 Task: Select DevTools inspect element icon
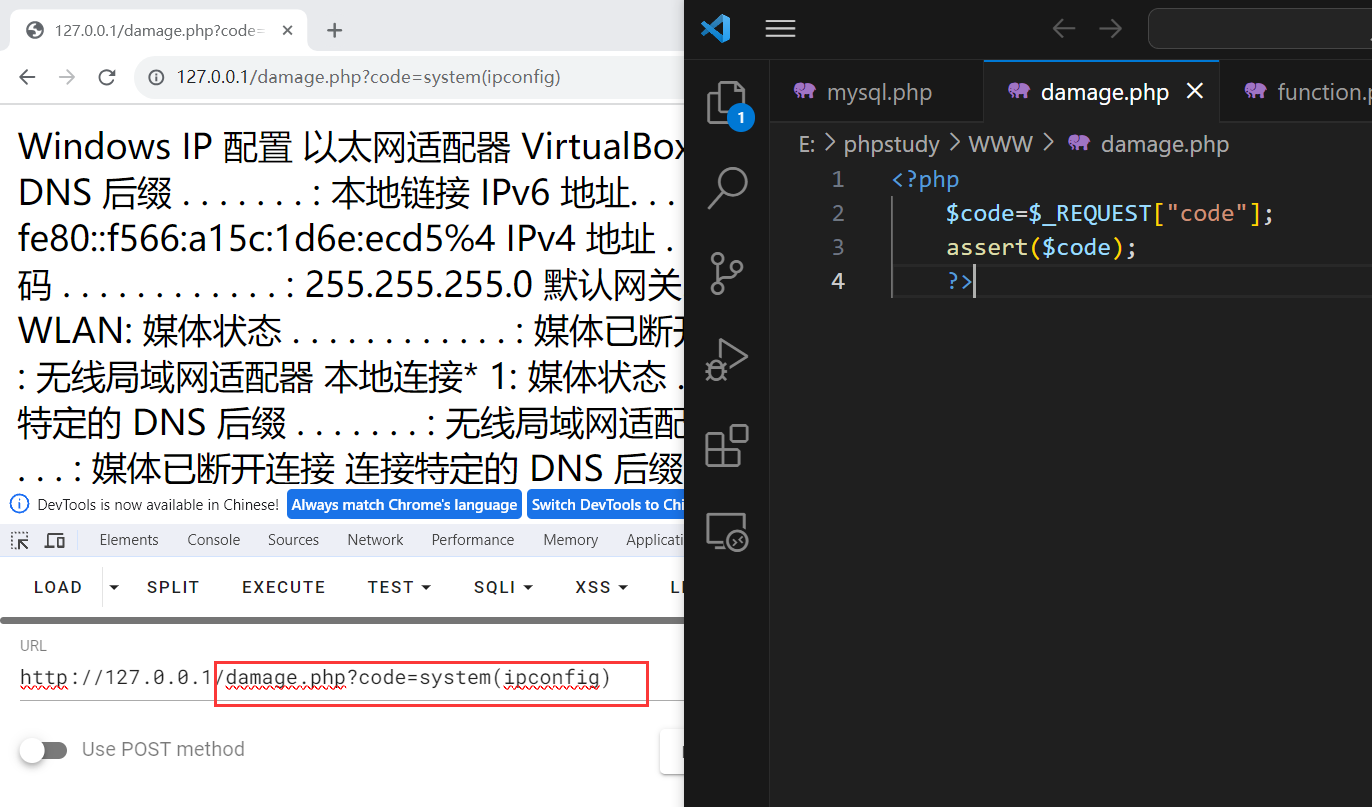(20, 540)
